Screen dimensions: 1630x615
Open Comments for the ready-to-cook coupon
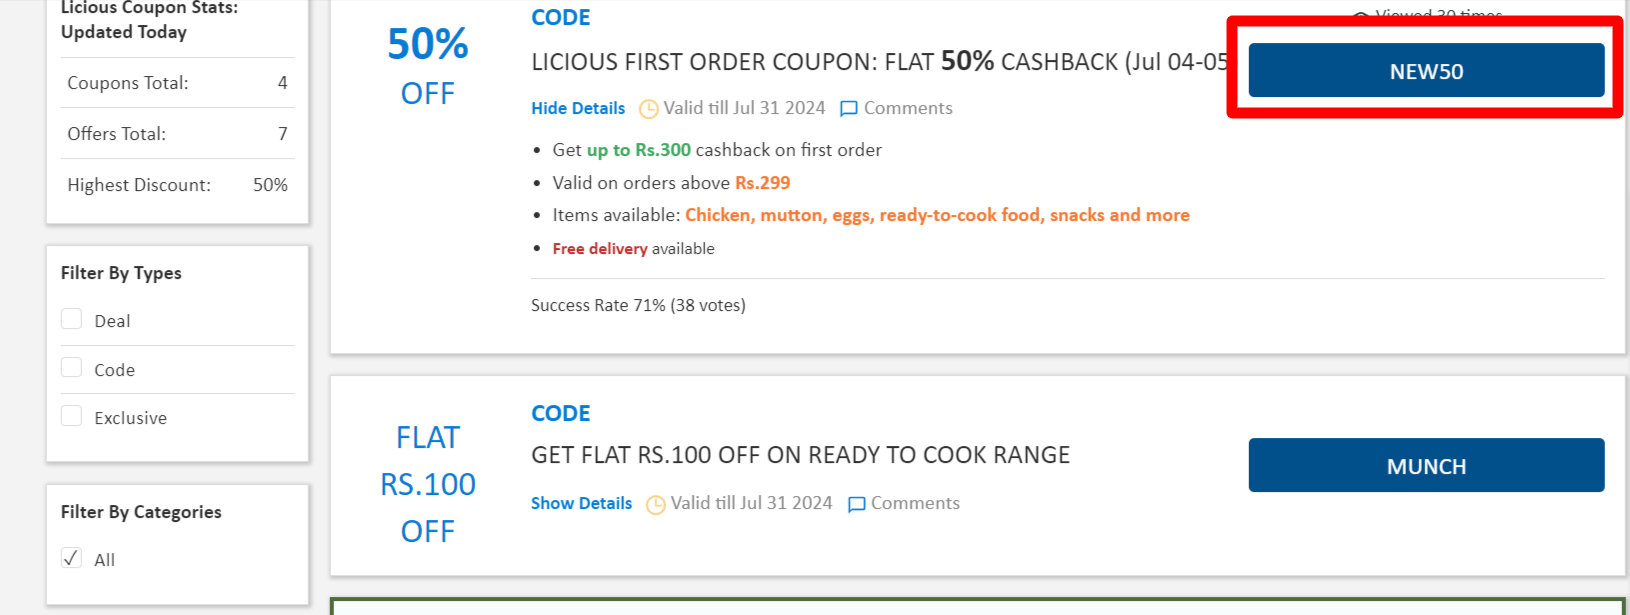coord(915,504)
